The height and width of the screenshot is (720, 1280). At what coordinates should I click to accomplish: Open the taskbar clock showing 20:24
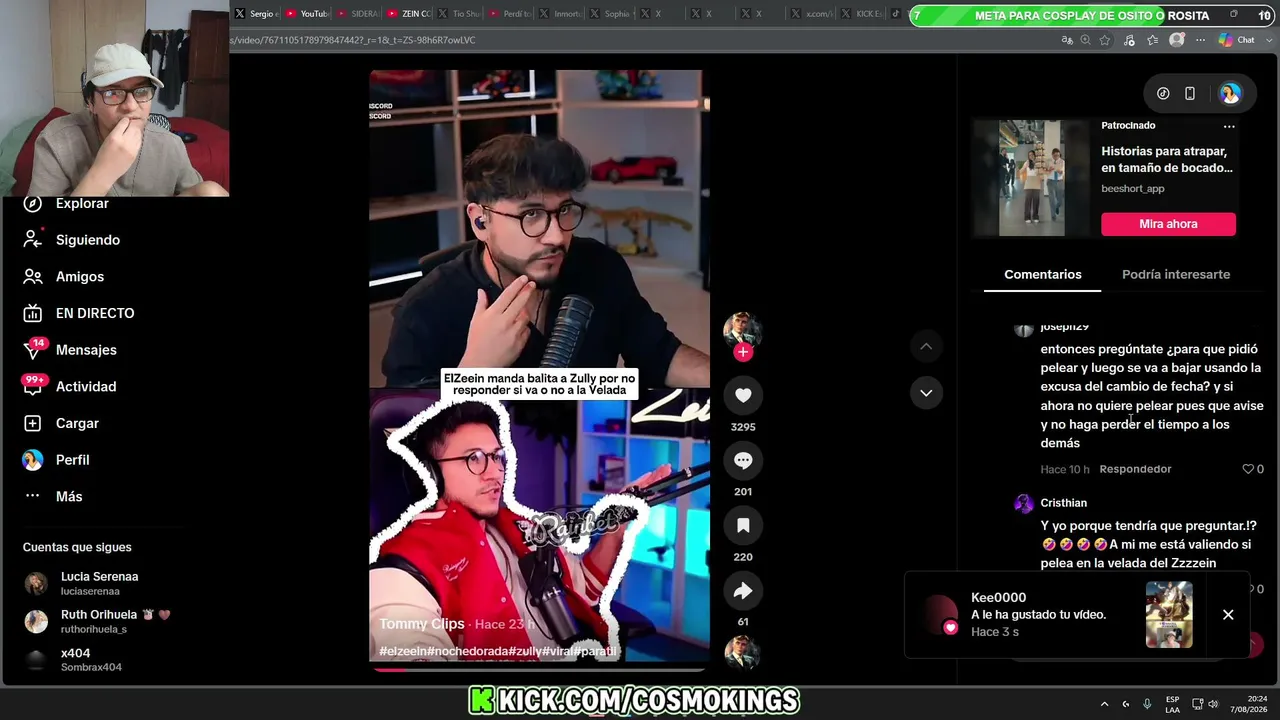1248,704
